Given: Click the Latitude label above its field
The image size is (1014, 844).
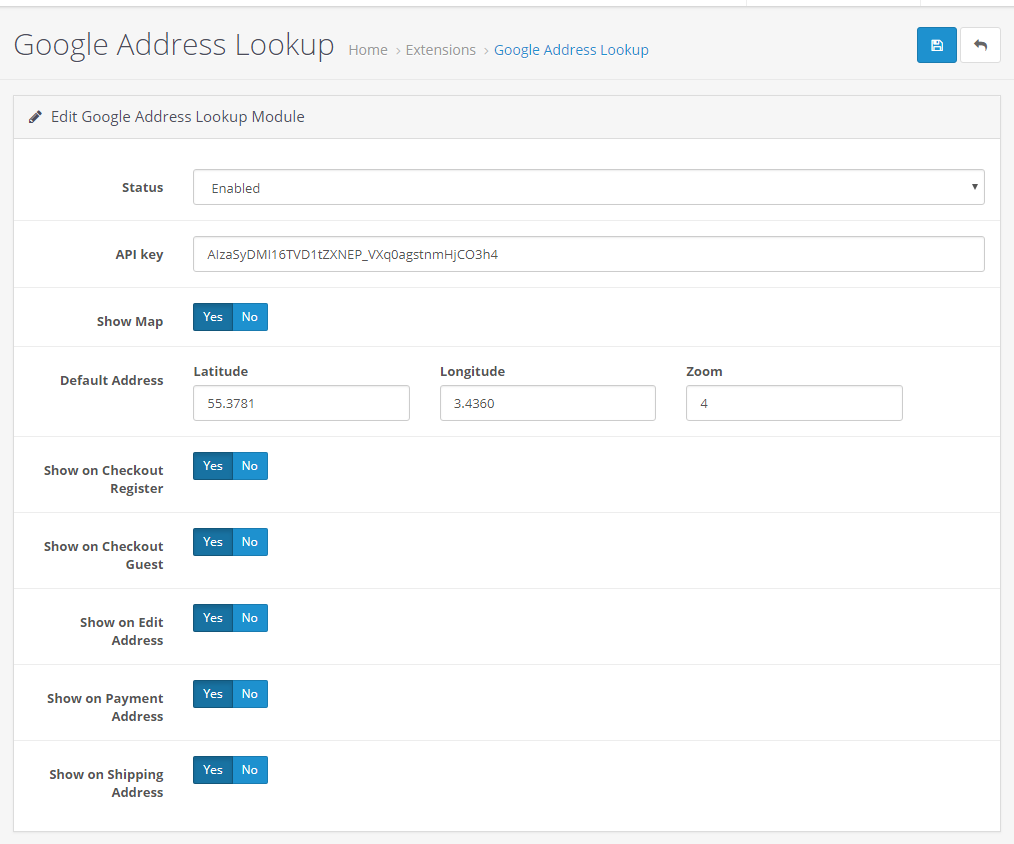Looking at the screenshot, I should [x=221, y=371].
